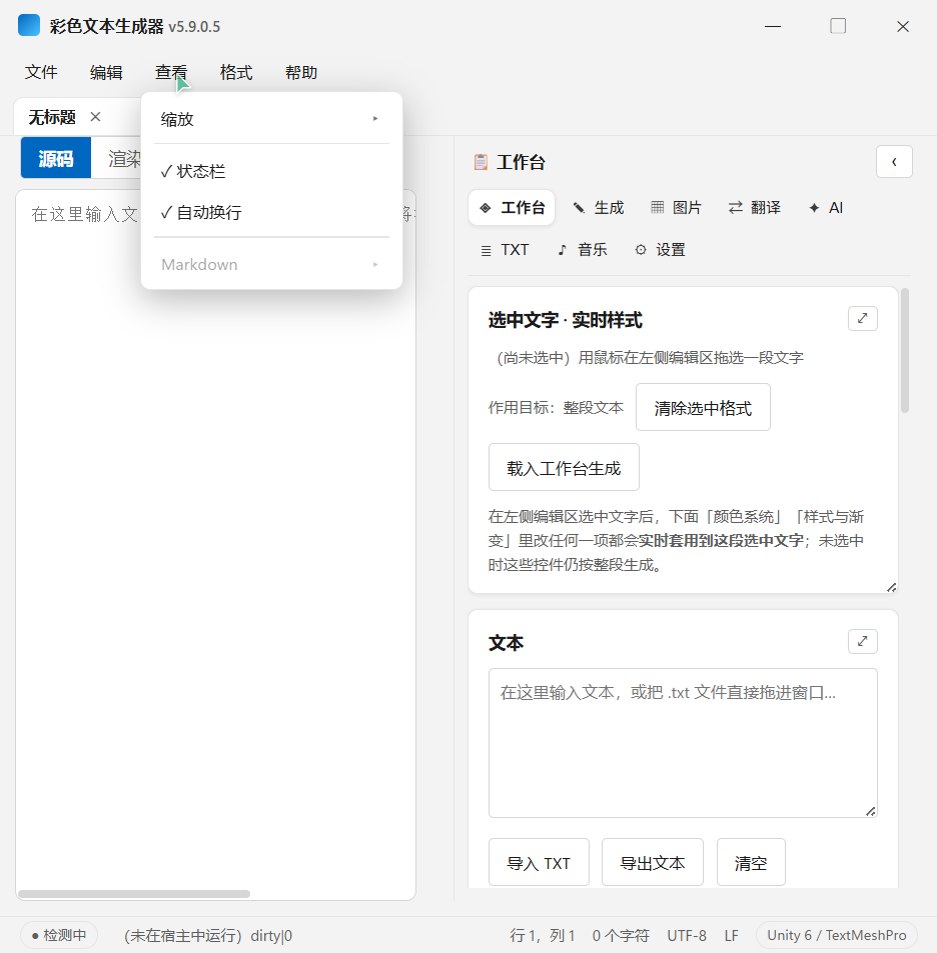This screenshot has height=953, width=937.
Task: Click into the 文本 input area
Action: (x=683, y=743)
